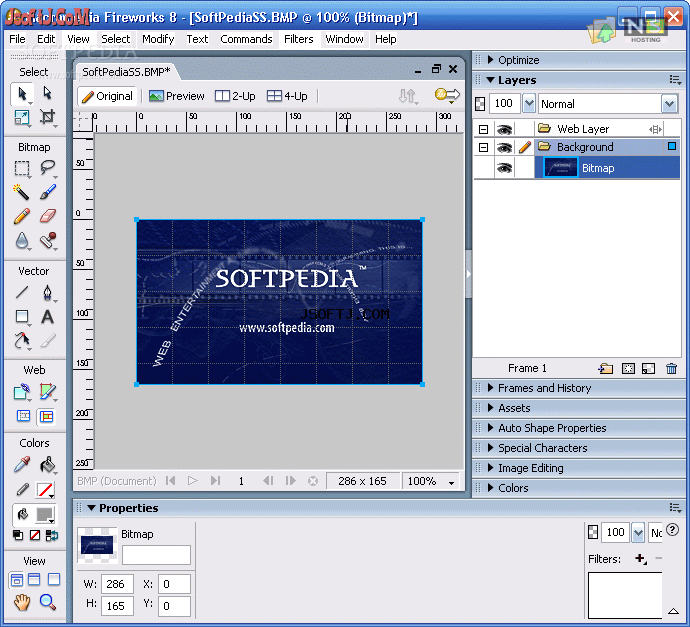Select the vector Pen tool
Viewport: 690px width, 627px height.
[x=47, y=292]
